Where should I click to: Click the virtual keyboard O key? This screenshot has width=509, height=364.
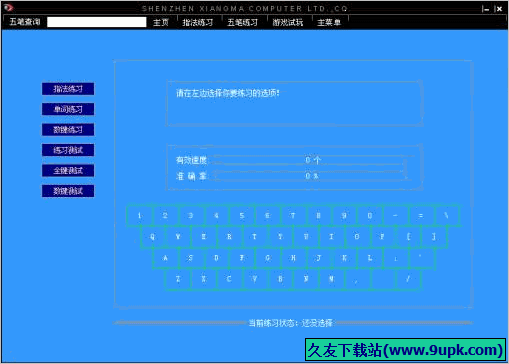tap(357, 237)
